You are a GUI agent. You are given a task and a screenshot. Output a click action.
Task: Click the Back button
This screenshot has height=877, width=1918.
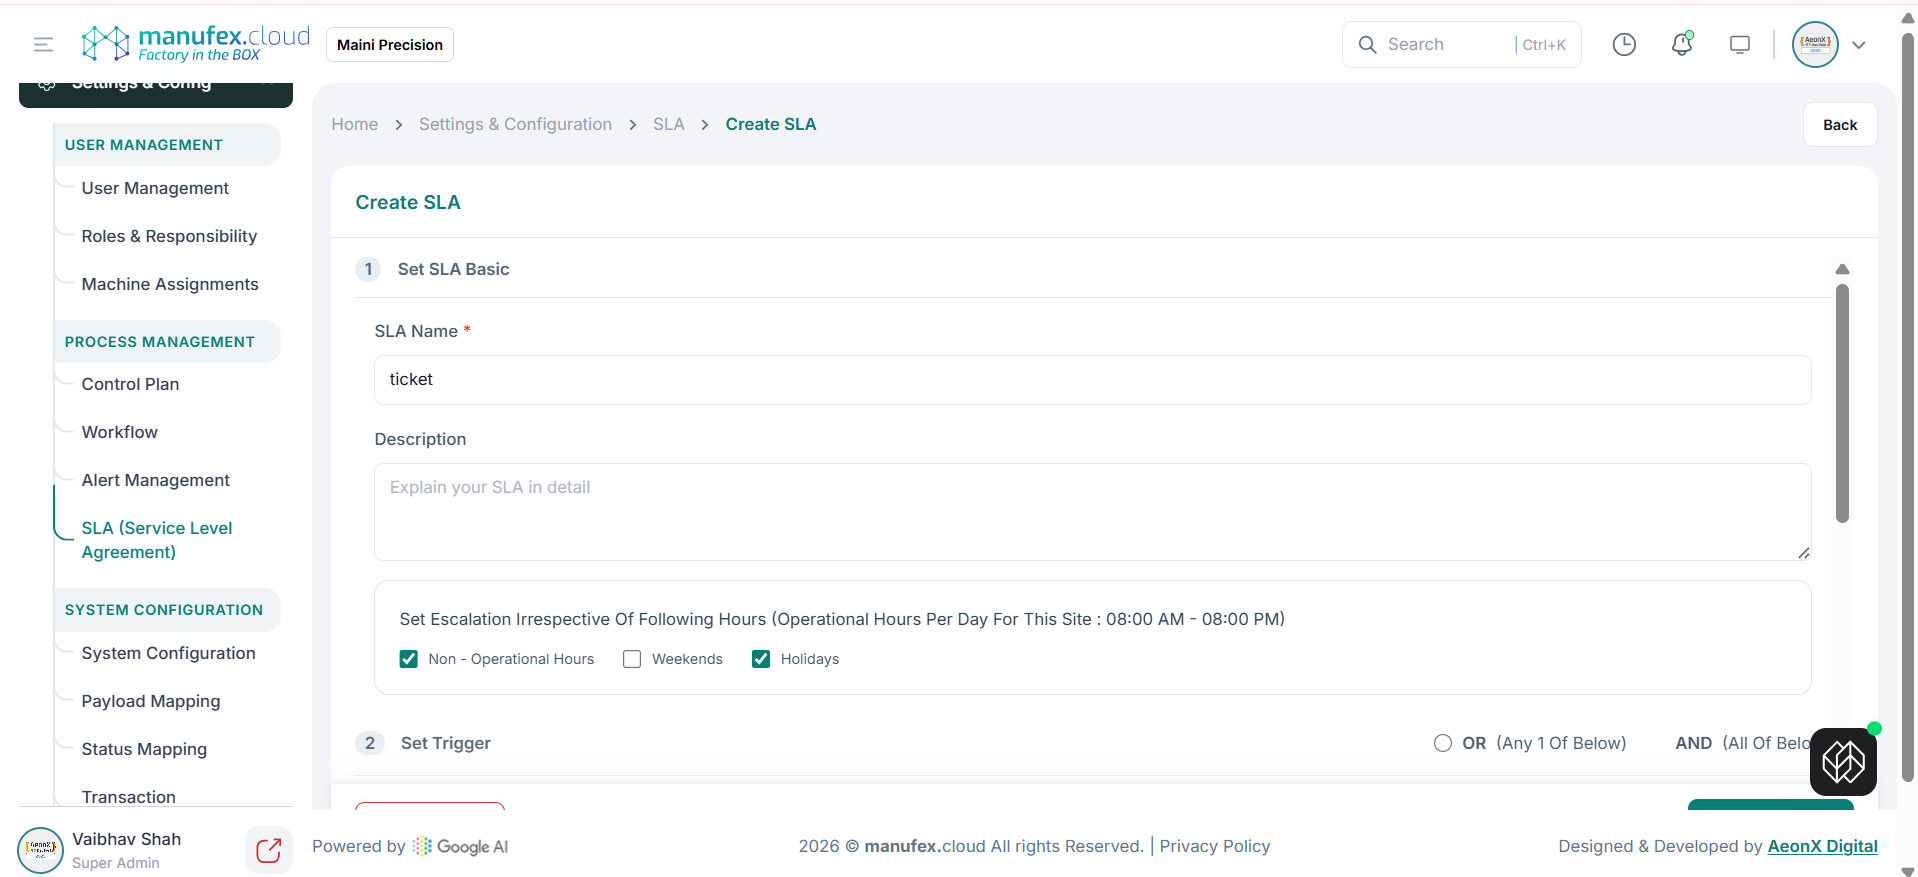[1839, 125]
